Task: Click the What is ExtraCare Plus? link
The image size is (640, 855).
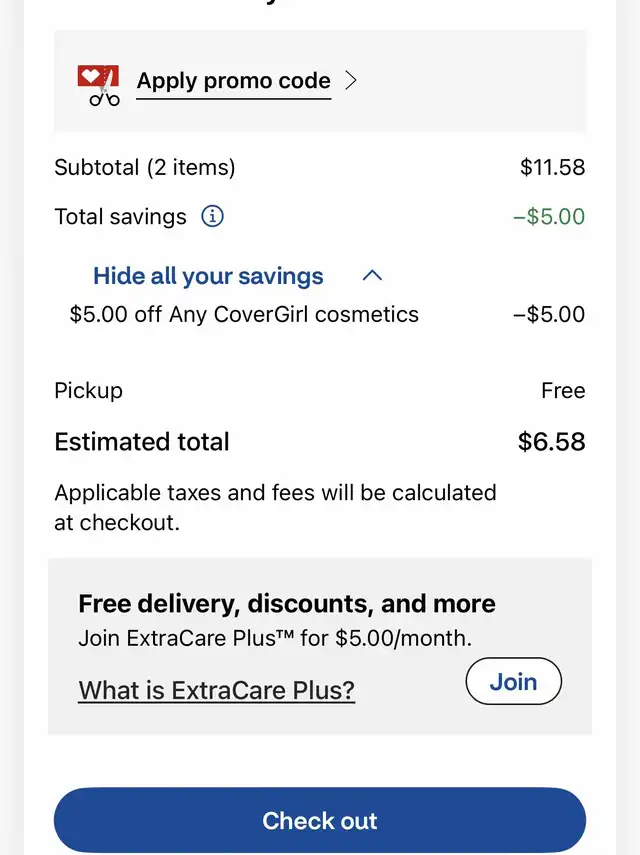Action: coord(216,690)
